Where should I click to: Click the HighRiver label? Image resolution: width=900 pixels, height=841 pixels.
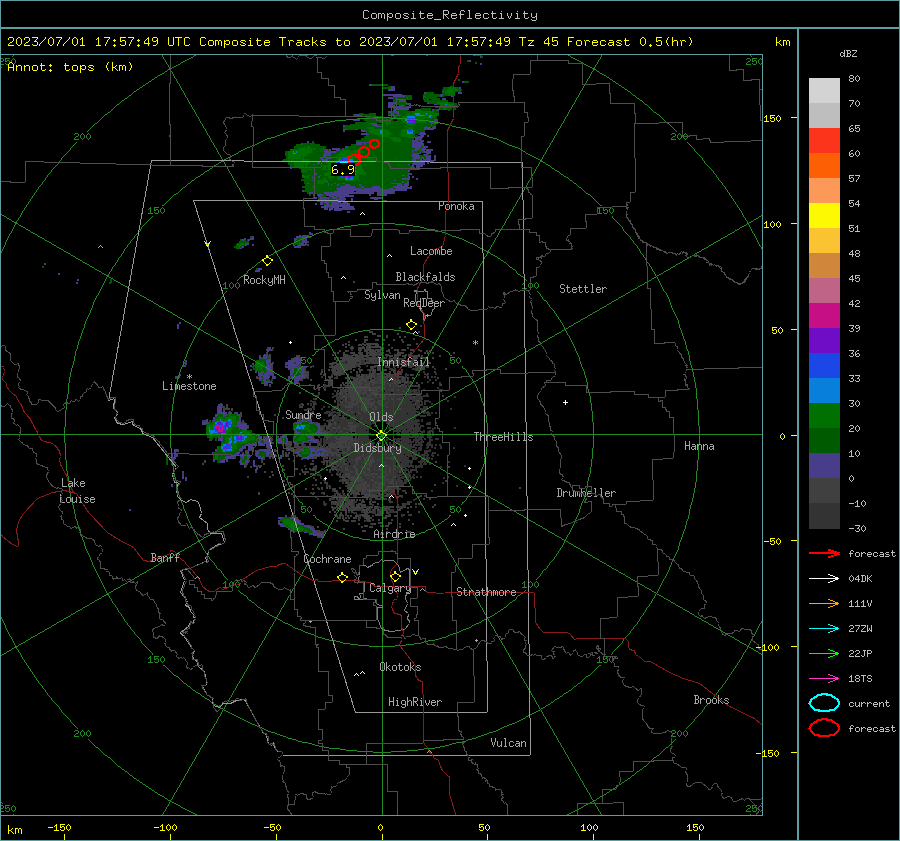click(x=415, y=702)
